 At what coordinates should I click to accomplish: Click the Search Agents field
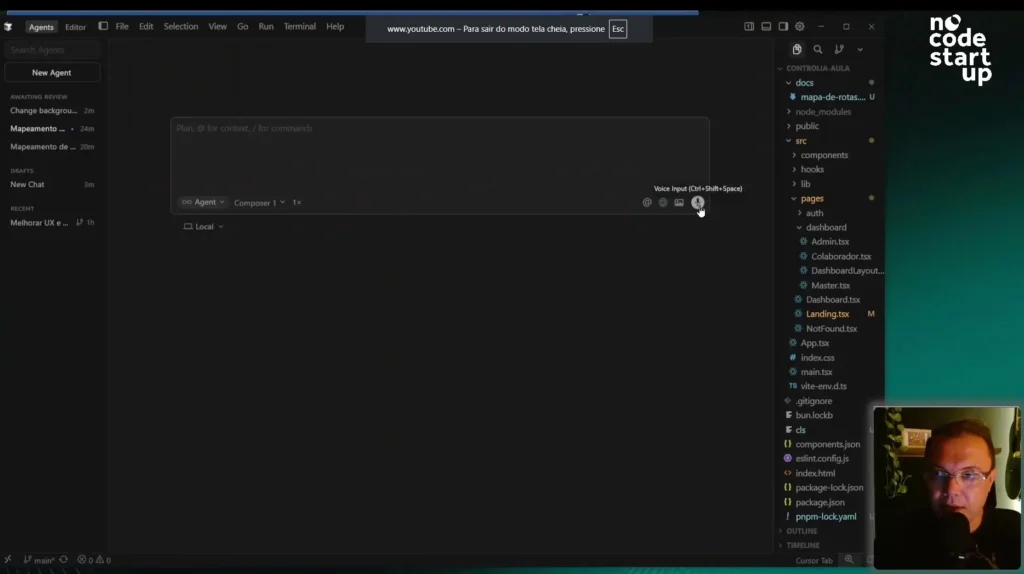point(52,50)
